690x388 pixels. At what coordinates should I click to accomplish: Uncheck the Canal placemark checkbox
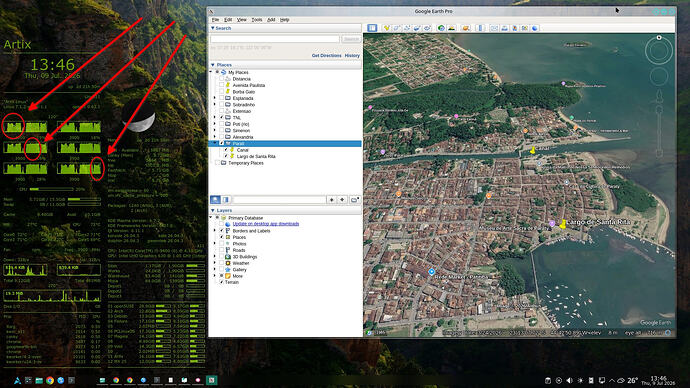pyautogui.click(x=226, y=150)
